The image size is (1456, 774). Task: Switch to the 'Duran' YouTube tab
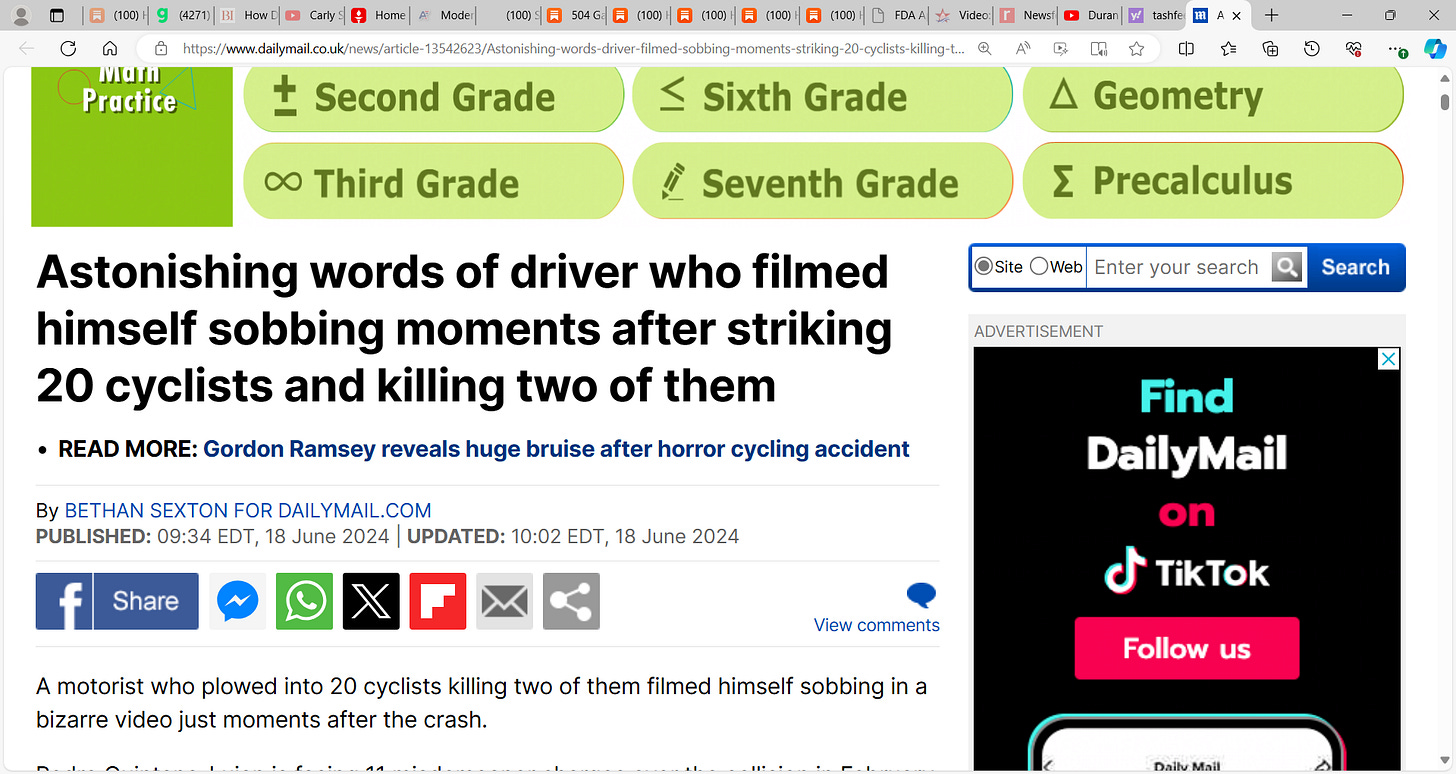[1090, 16]
